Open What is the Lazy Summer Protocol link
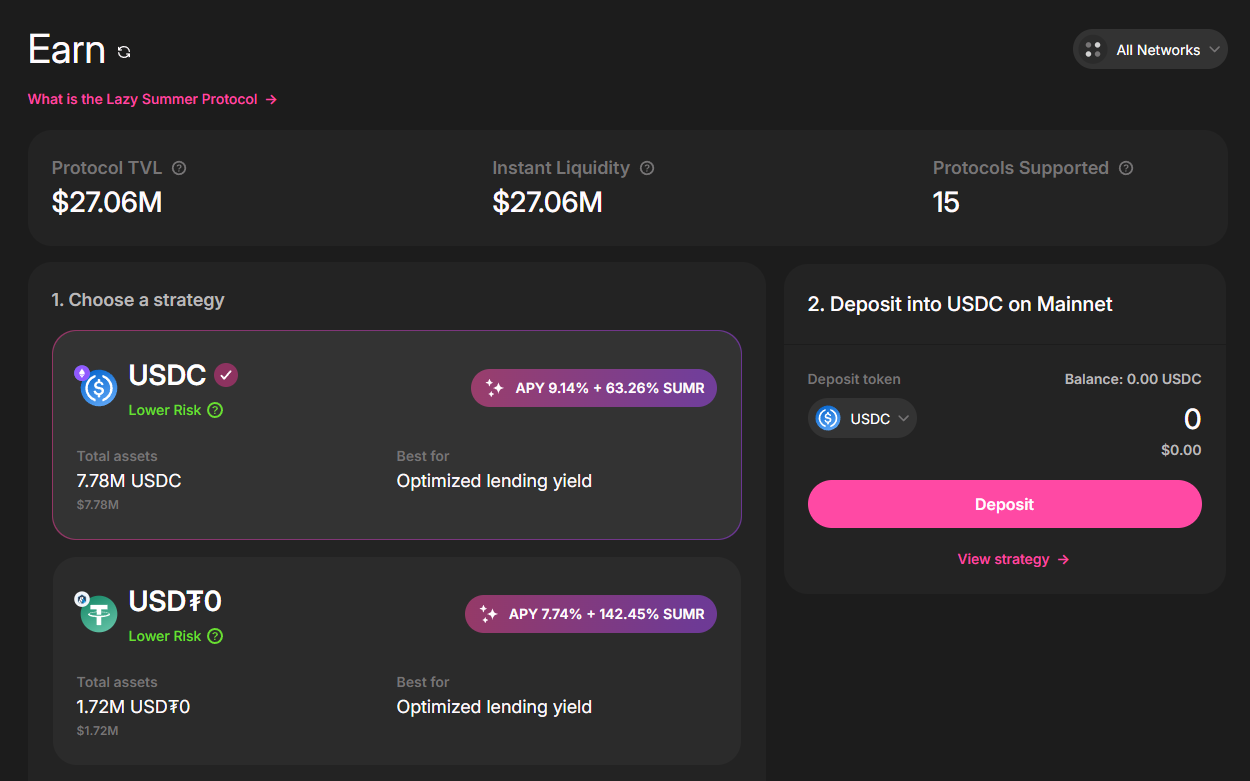Image resolution: width=1250 pixels, height=781 pixels. (152, 99)
